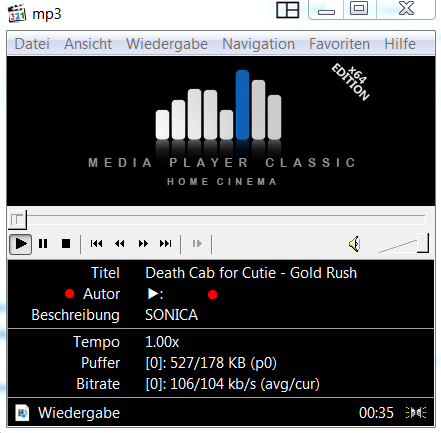Open the Favoriten menu
This screenshot has width=441, height=433.
339,44
